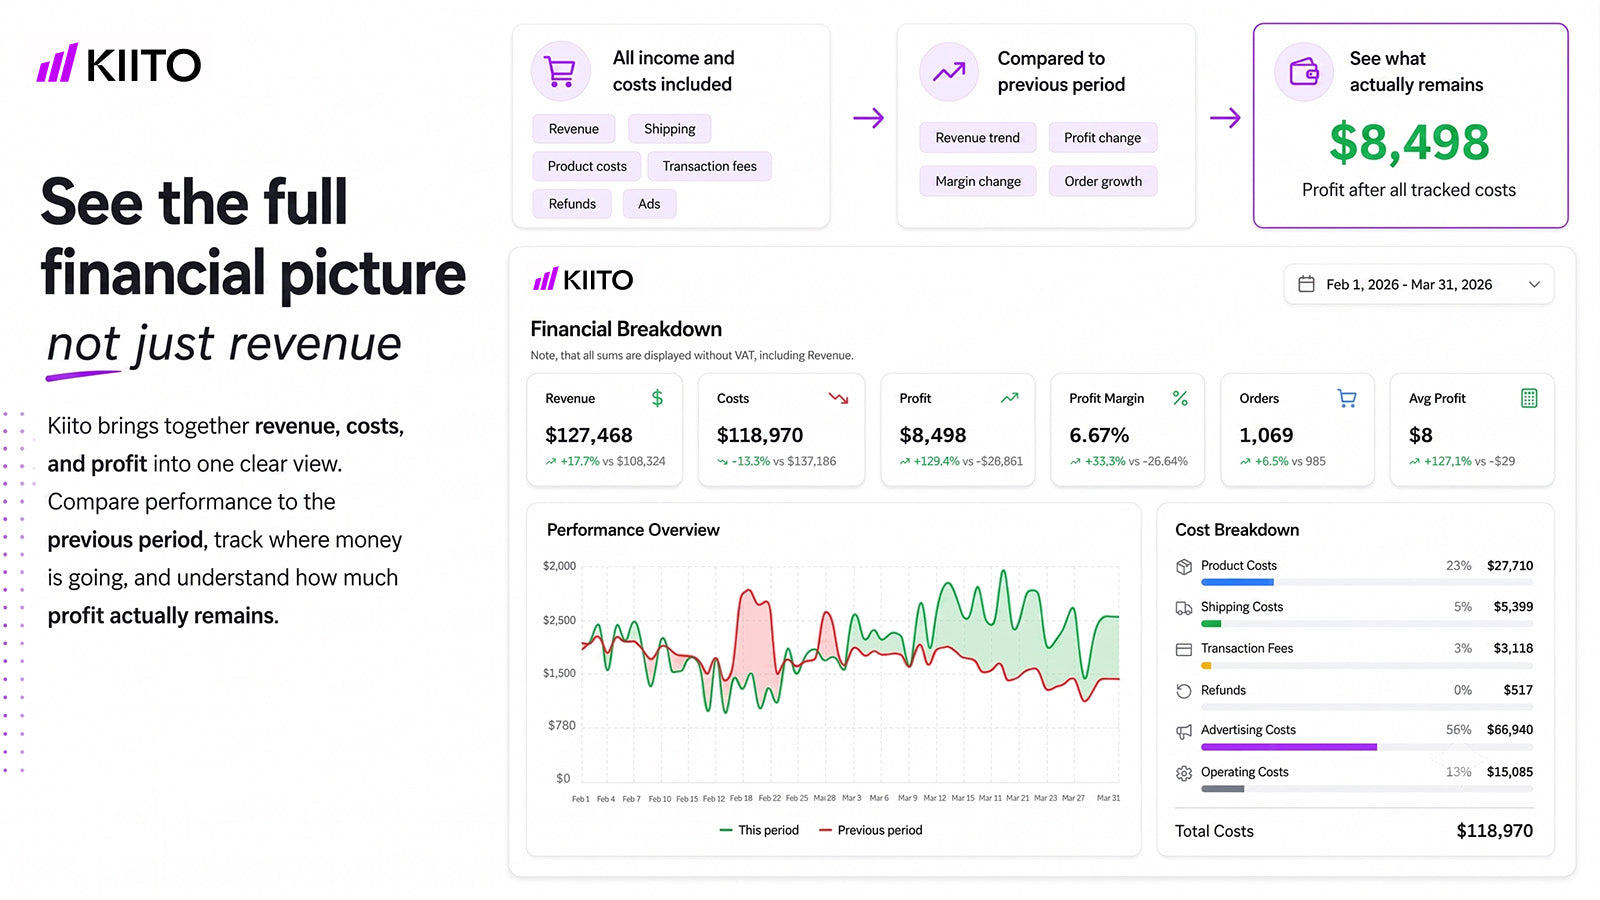Click the dollar sign icon on Revenue card
The height and width of the screenshot is (900, 1600).
(x=657, y=398)
